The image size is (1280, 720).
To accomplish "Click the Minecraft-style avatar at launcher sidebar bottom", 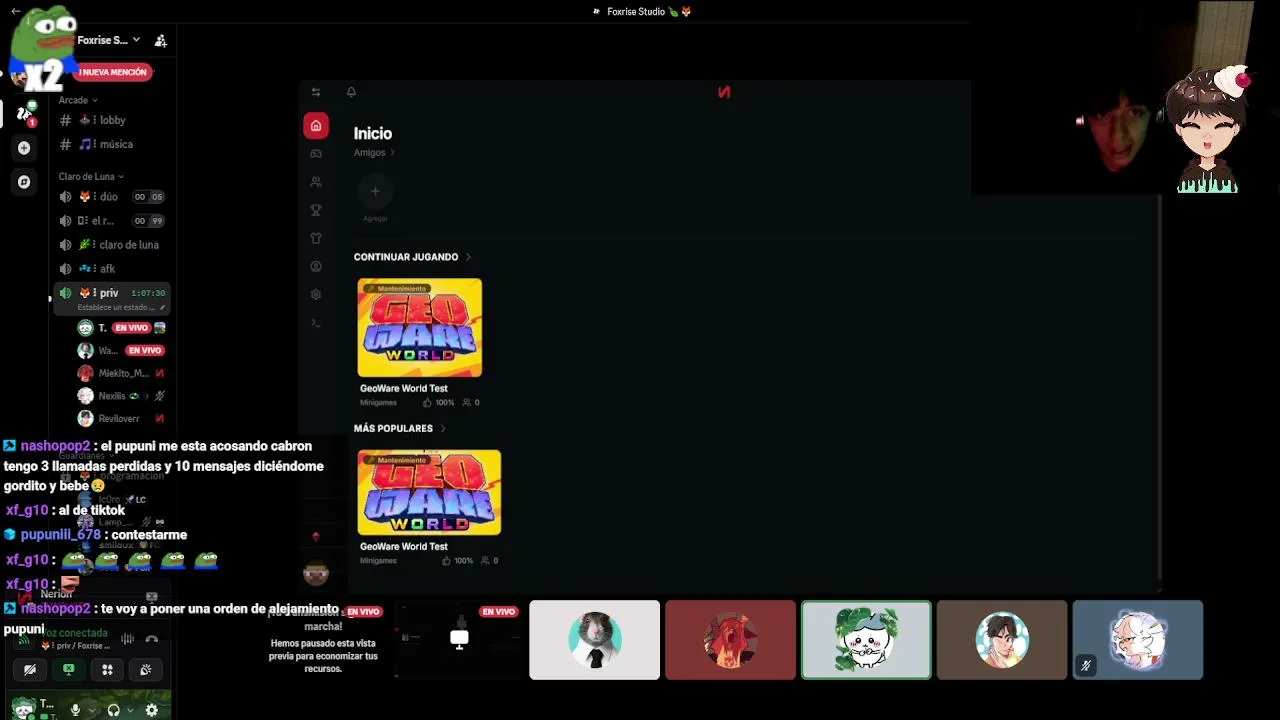I will [x=316, y=573].
